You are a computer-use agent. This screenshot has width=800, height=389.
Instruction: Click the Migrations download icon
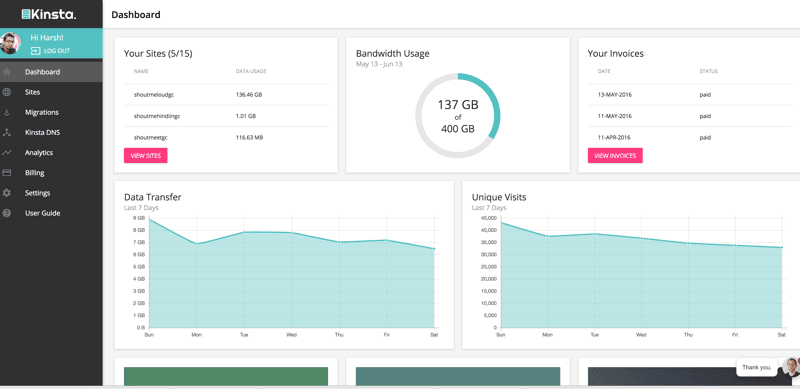point(7,112)
